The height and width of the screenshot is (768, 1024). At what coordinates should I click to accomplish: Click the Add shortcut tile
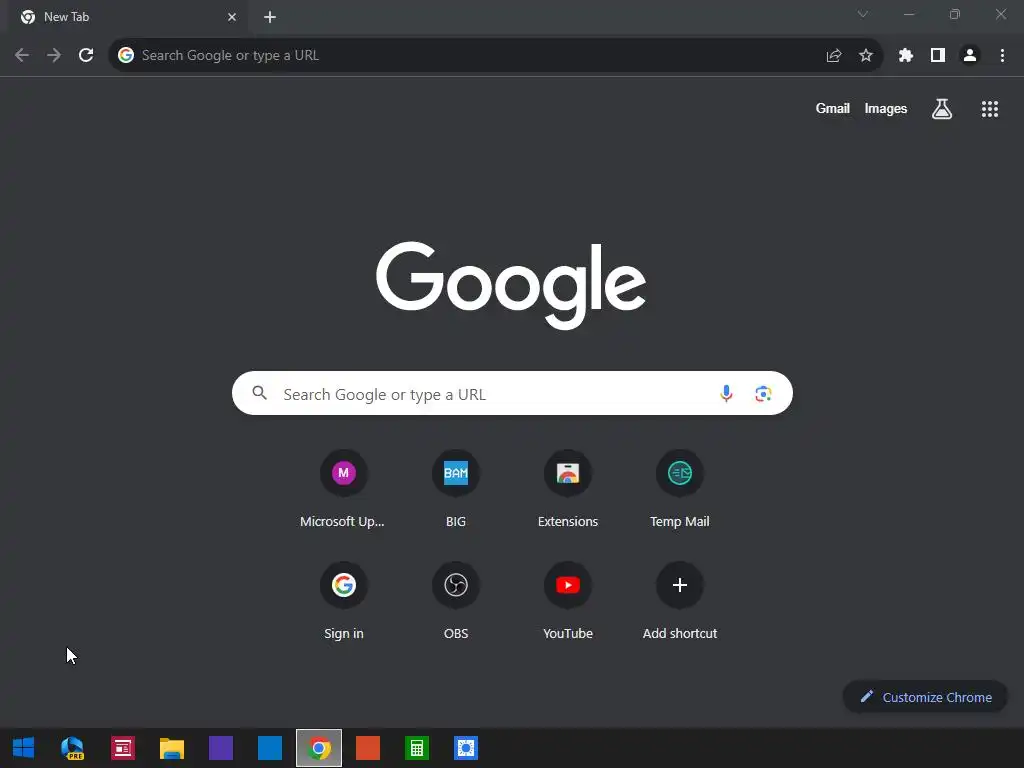coord(680,601)
